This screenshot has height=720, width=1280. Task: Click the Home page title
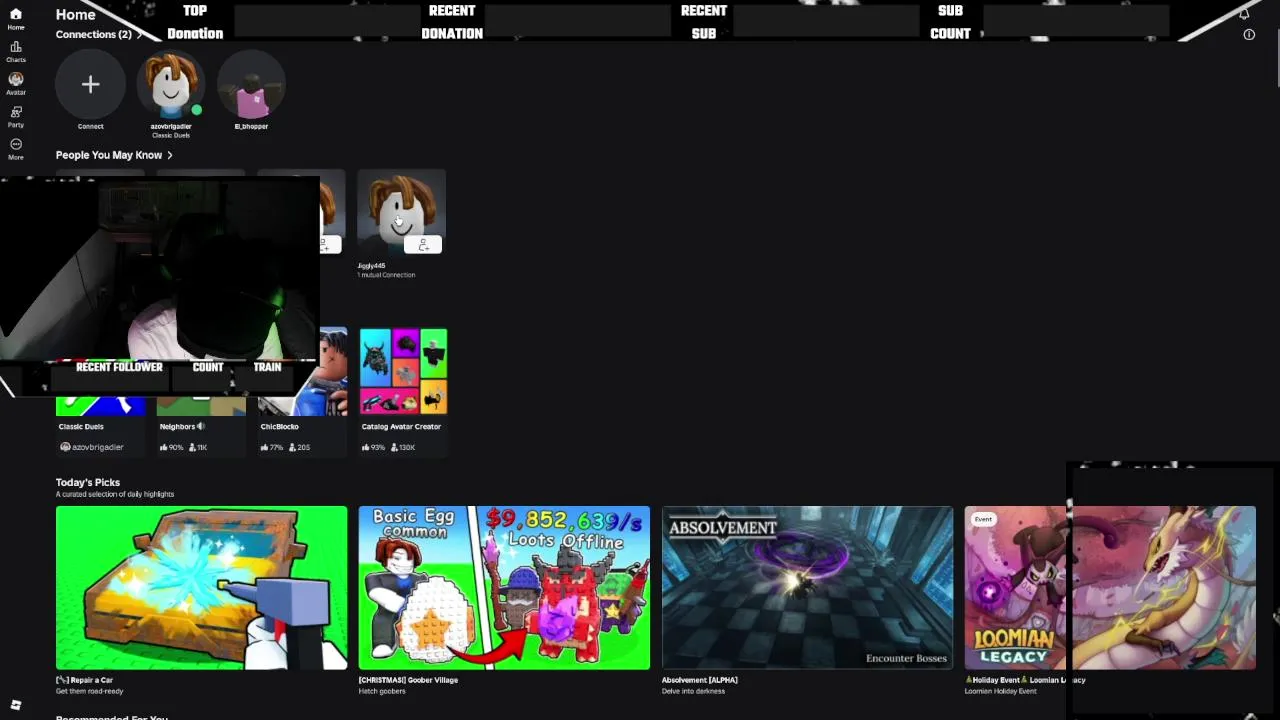76,15
